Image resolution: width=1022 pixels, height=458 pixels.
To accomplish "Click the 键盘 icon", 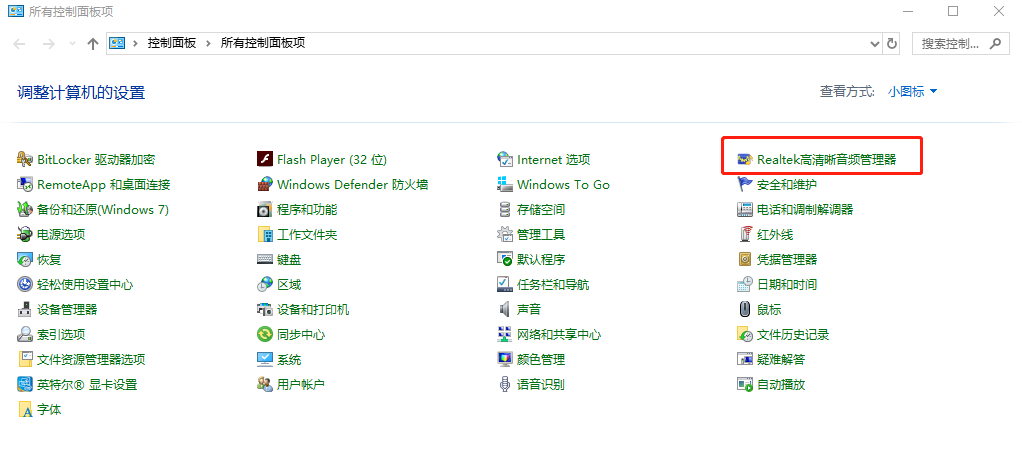I will click(265, 259).
